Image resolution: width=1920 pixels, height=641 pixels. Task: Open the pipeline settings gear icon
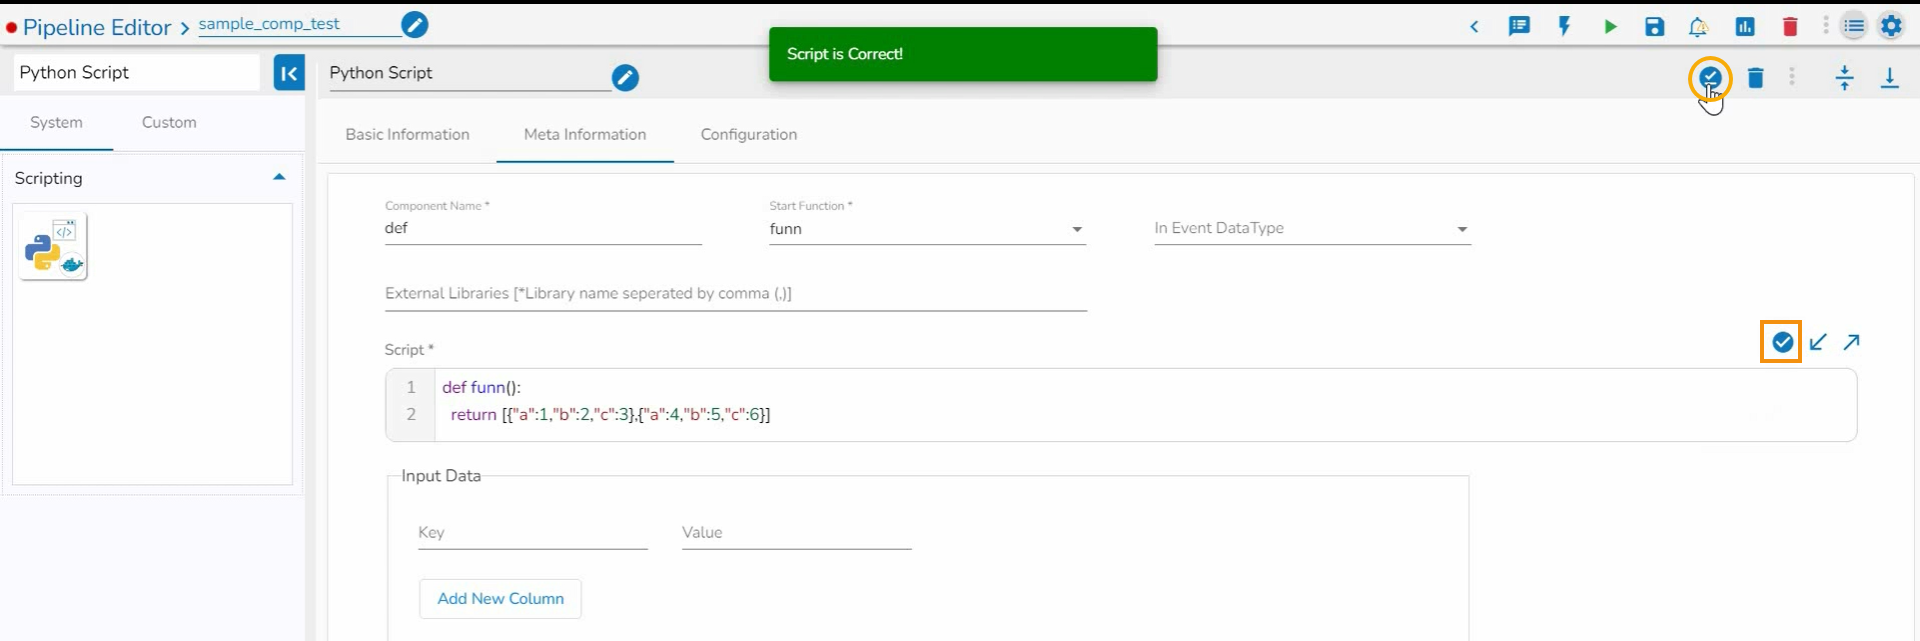[1891, 27]
